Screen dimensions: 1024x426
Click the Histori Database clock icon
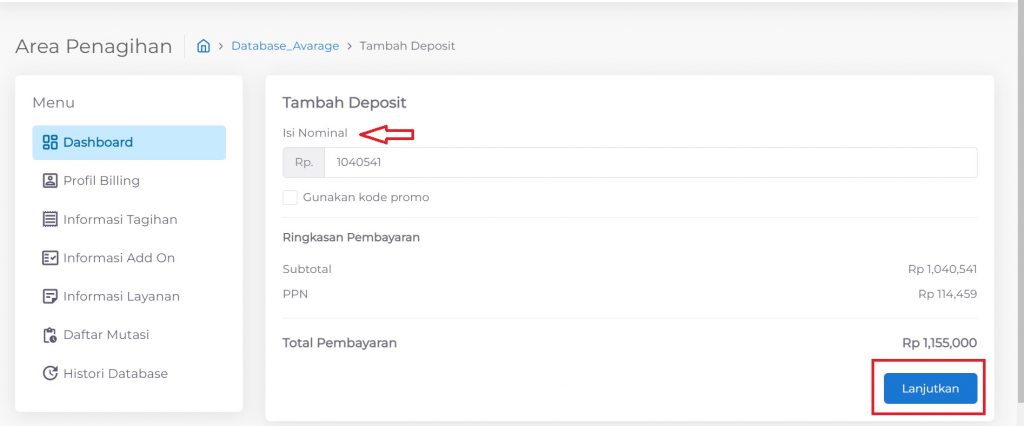[50, 374]
